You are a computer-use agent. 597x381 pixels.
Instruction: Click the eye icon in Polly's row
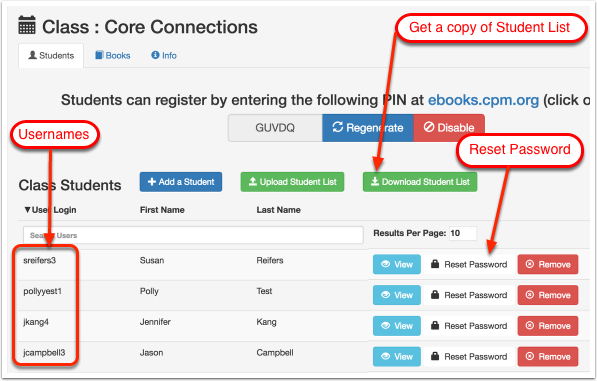[385, 295]
